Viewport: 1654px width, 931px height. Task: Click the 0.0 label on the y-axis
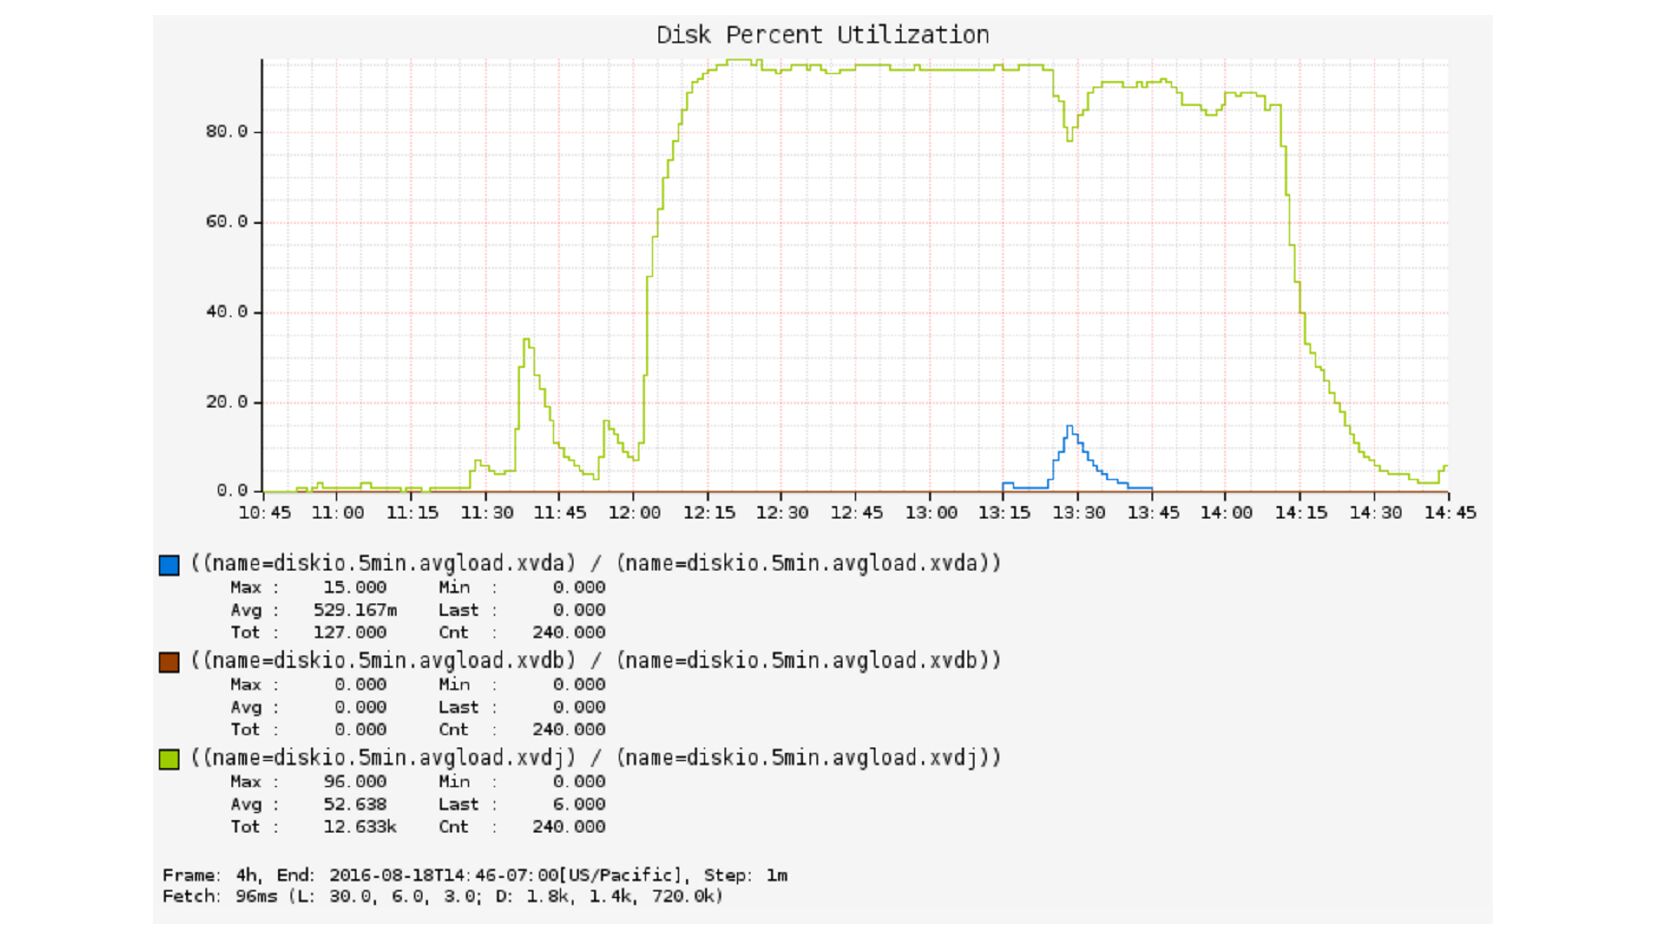[231, 491]
